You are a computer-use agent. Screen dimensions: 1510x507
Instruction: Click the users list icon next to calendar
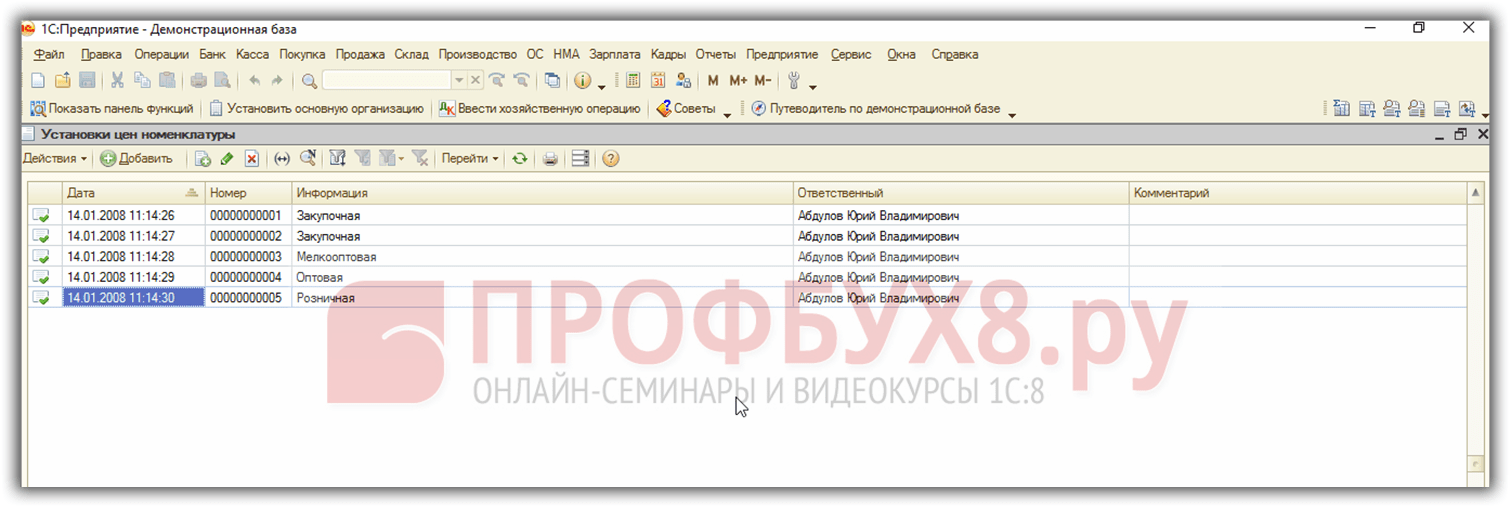683,81
